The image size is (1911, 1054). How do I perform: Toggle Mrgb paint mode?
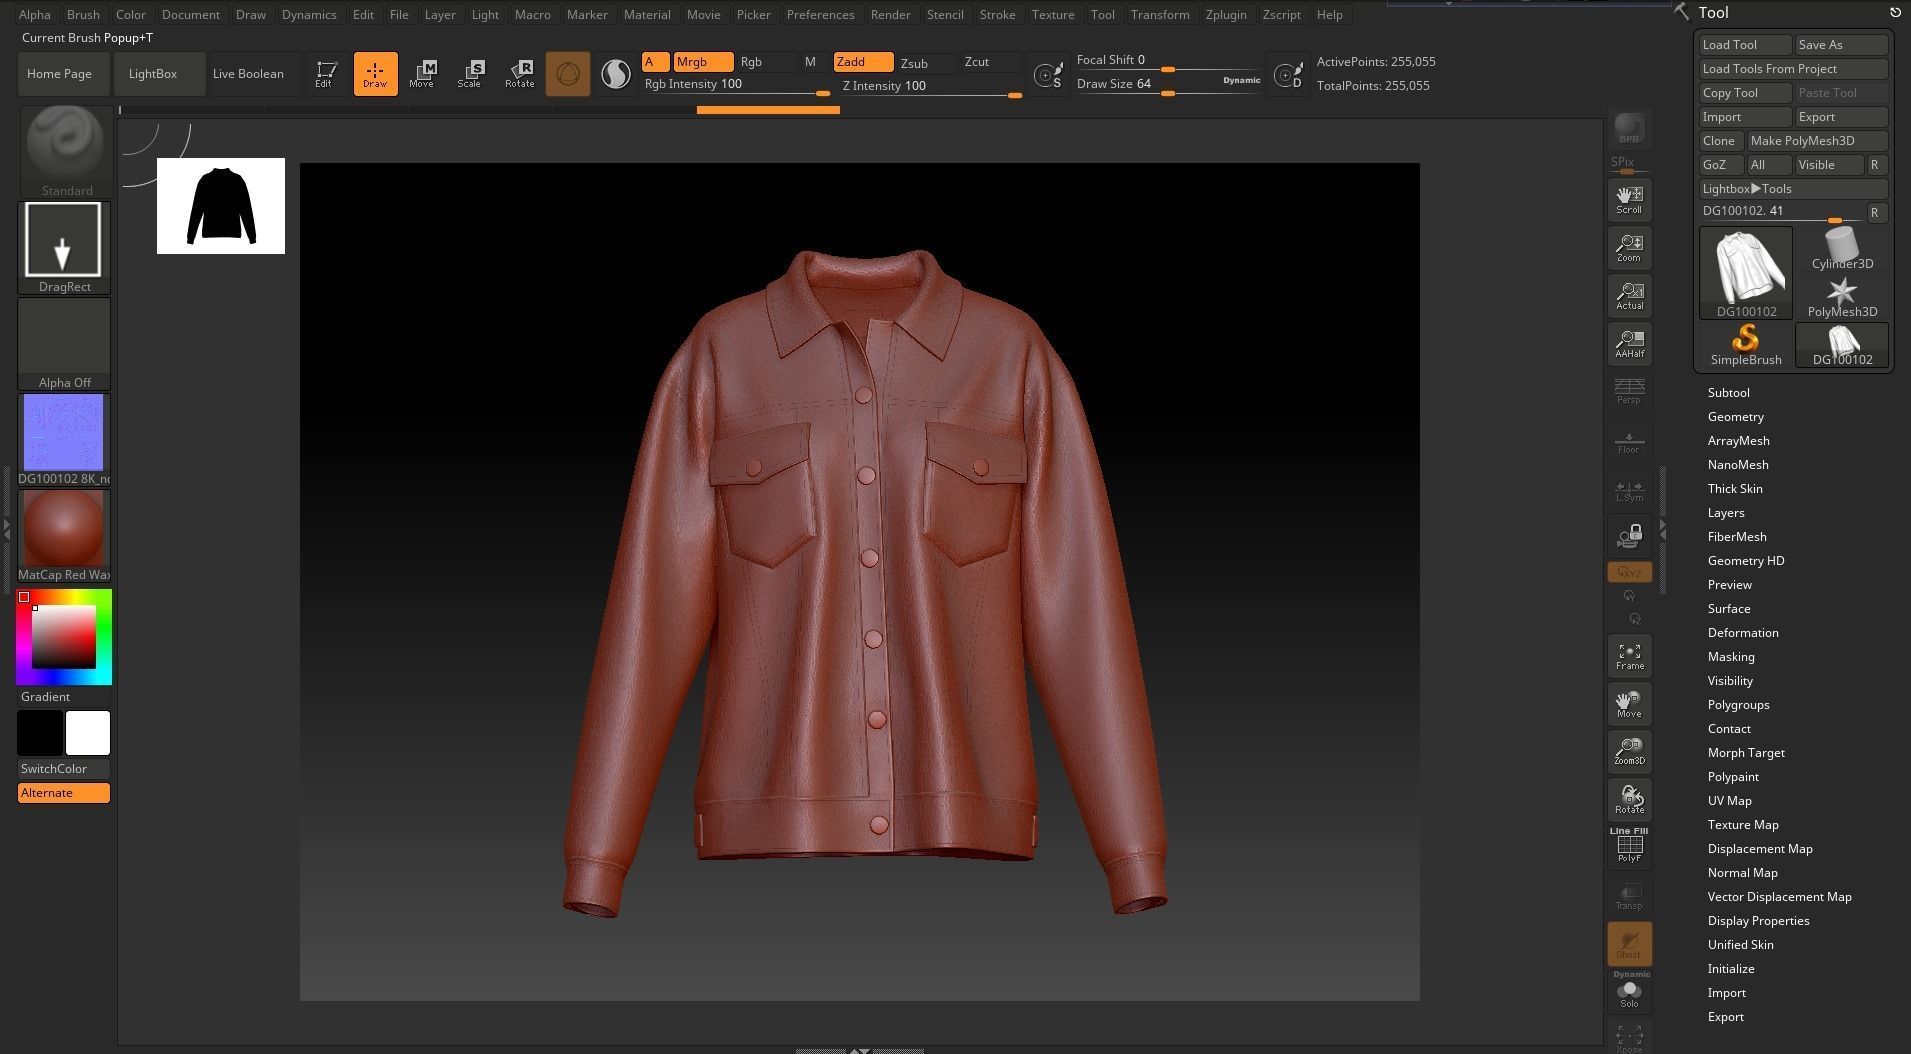click(703, 62)
